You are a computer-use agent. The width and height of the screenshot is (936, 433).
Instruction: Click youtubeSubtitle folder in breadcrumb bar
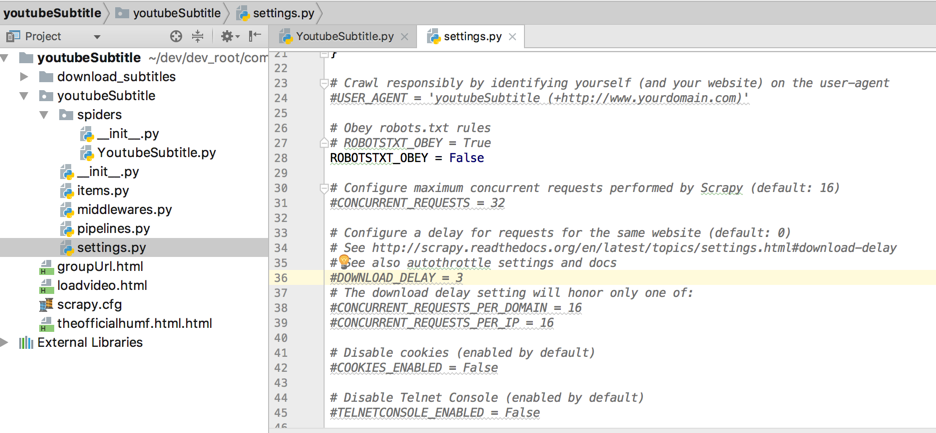point(176,13)
